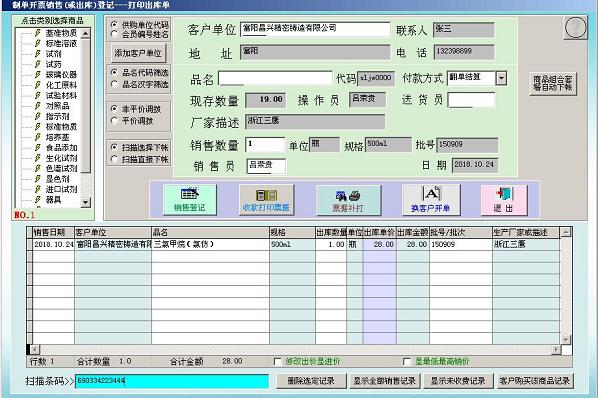Click the 品名 product name input field
598x398 pixels.
pos(275,78)
